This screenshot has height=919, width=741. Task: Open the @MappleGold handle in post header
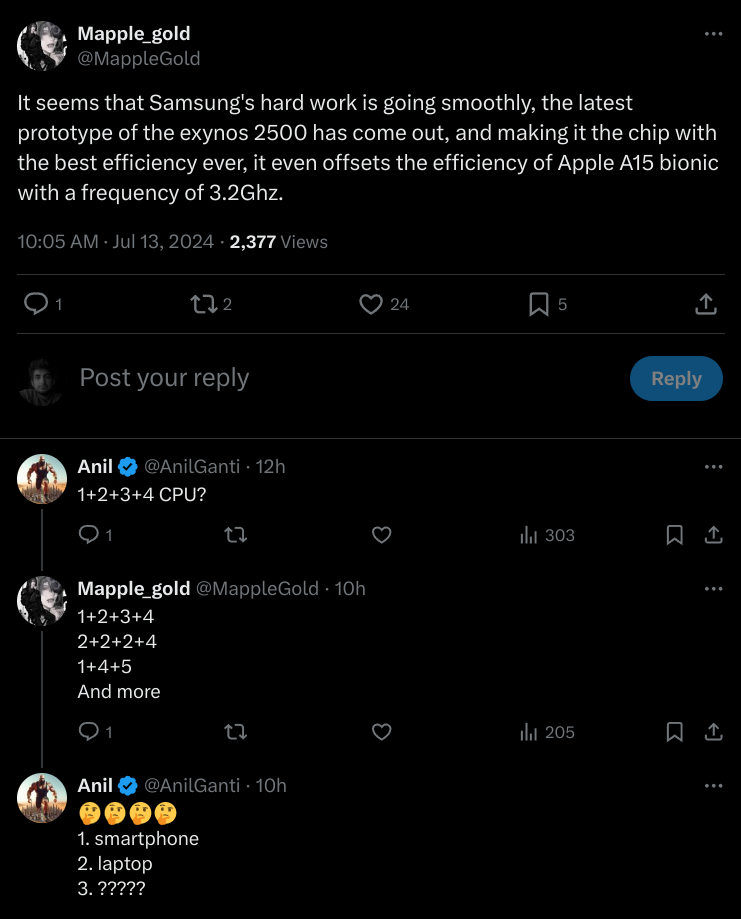coord(139,59)
